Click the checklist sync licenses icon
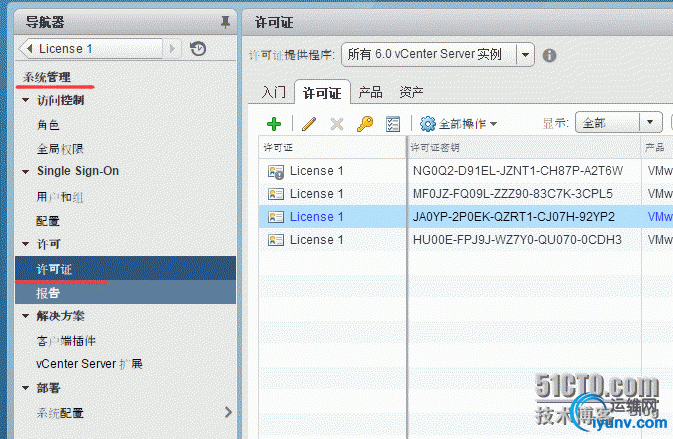Image resolution: width=673 pixels, height=439 pixels. tap(393, 124)
